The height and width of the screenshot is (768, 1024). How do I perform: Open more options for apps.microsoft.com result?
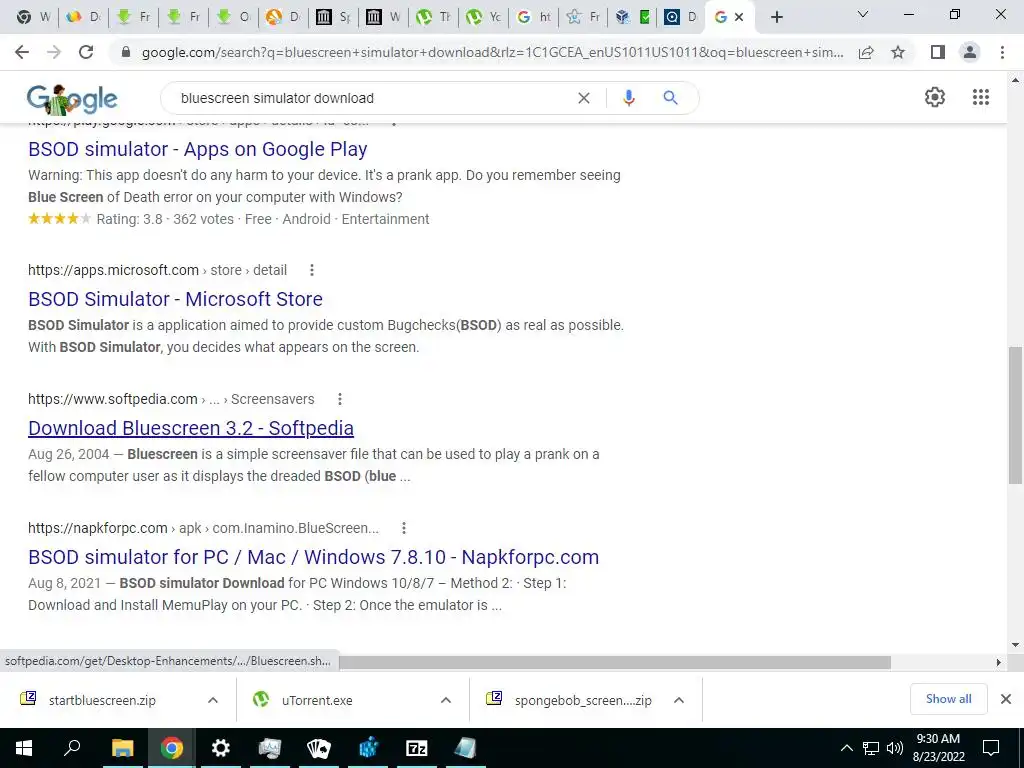(x=312, y=270)
